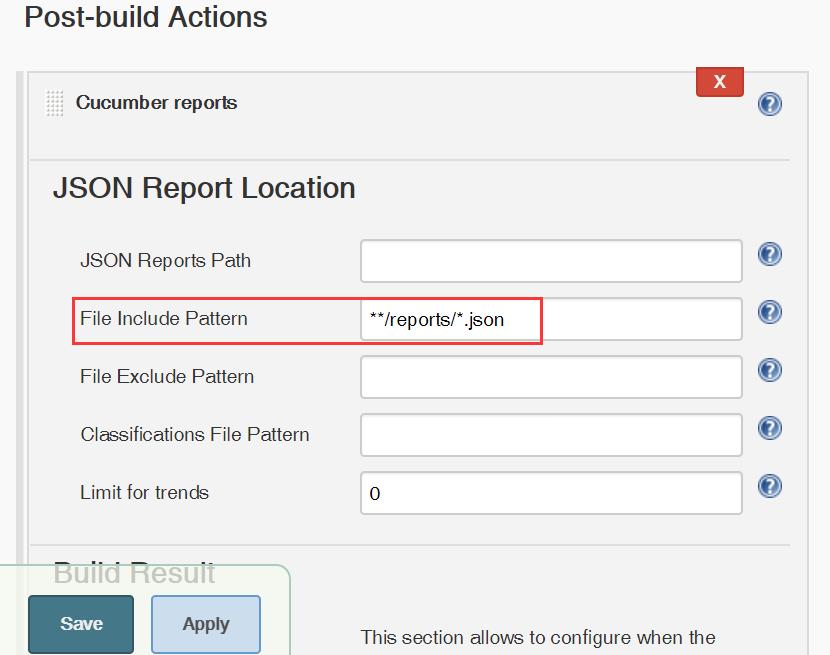Click the Cucumber reports drag handle
Screen dimensions: 830x655
(x=55, y=103)
